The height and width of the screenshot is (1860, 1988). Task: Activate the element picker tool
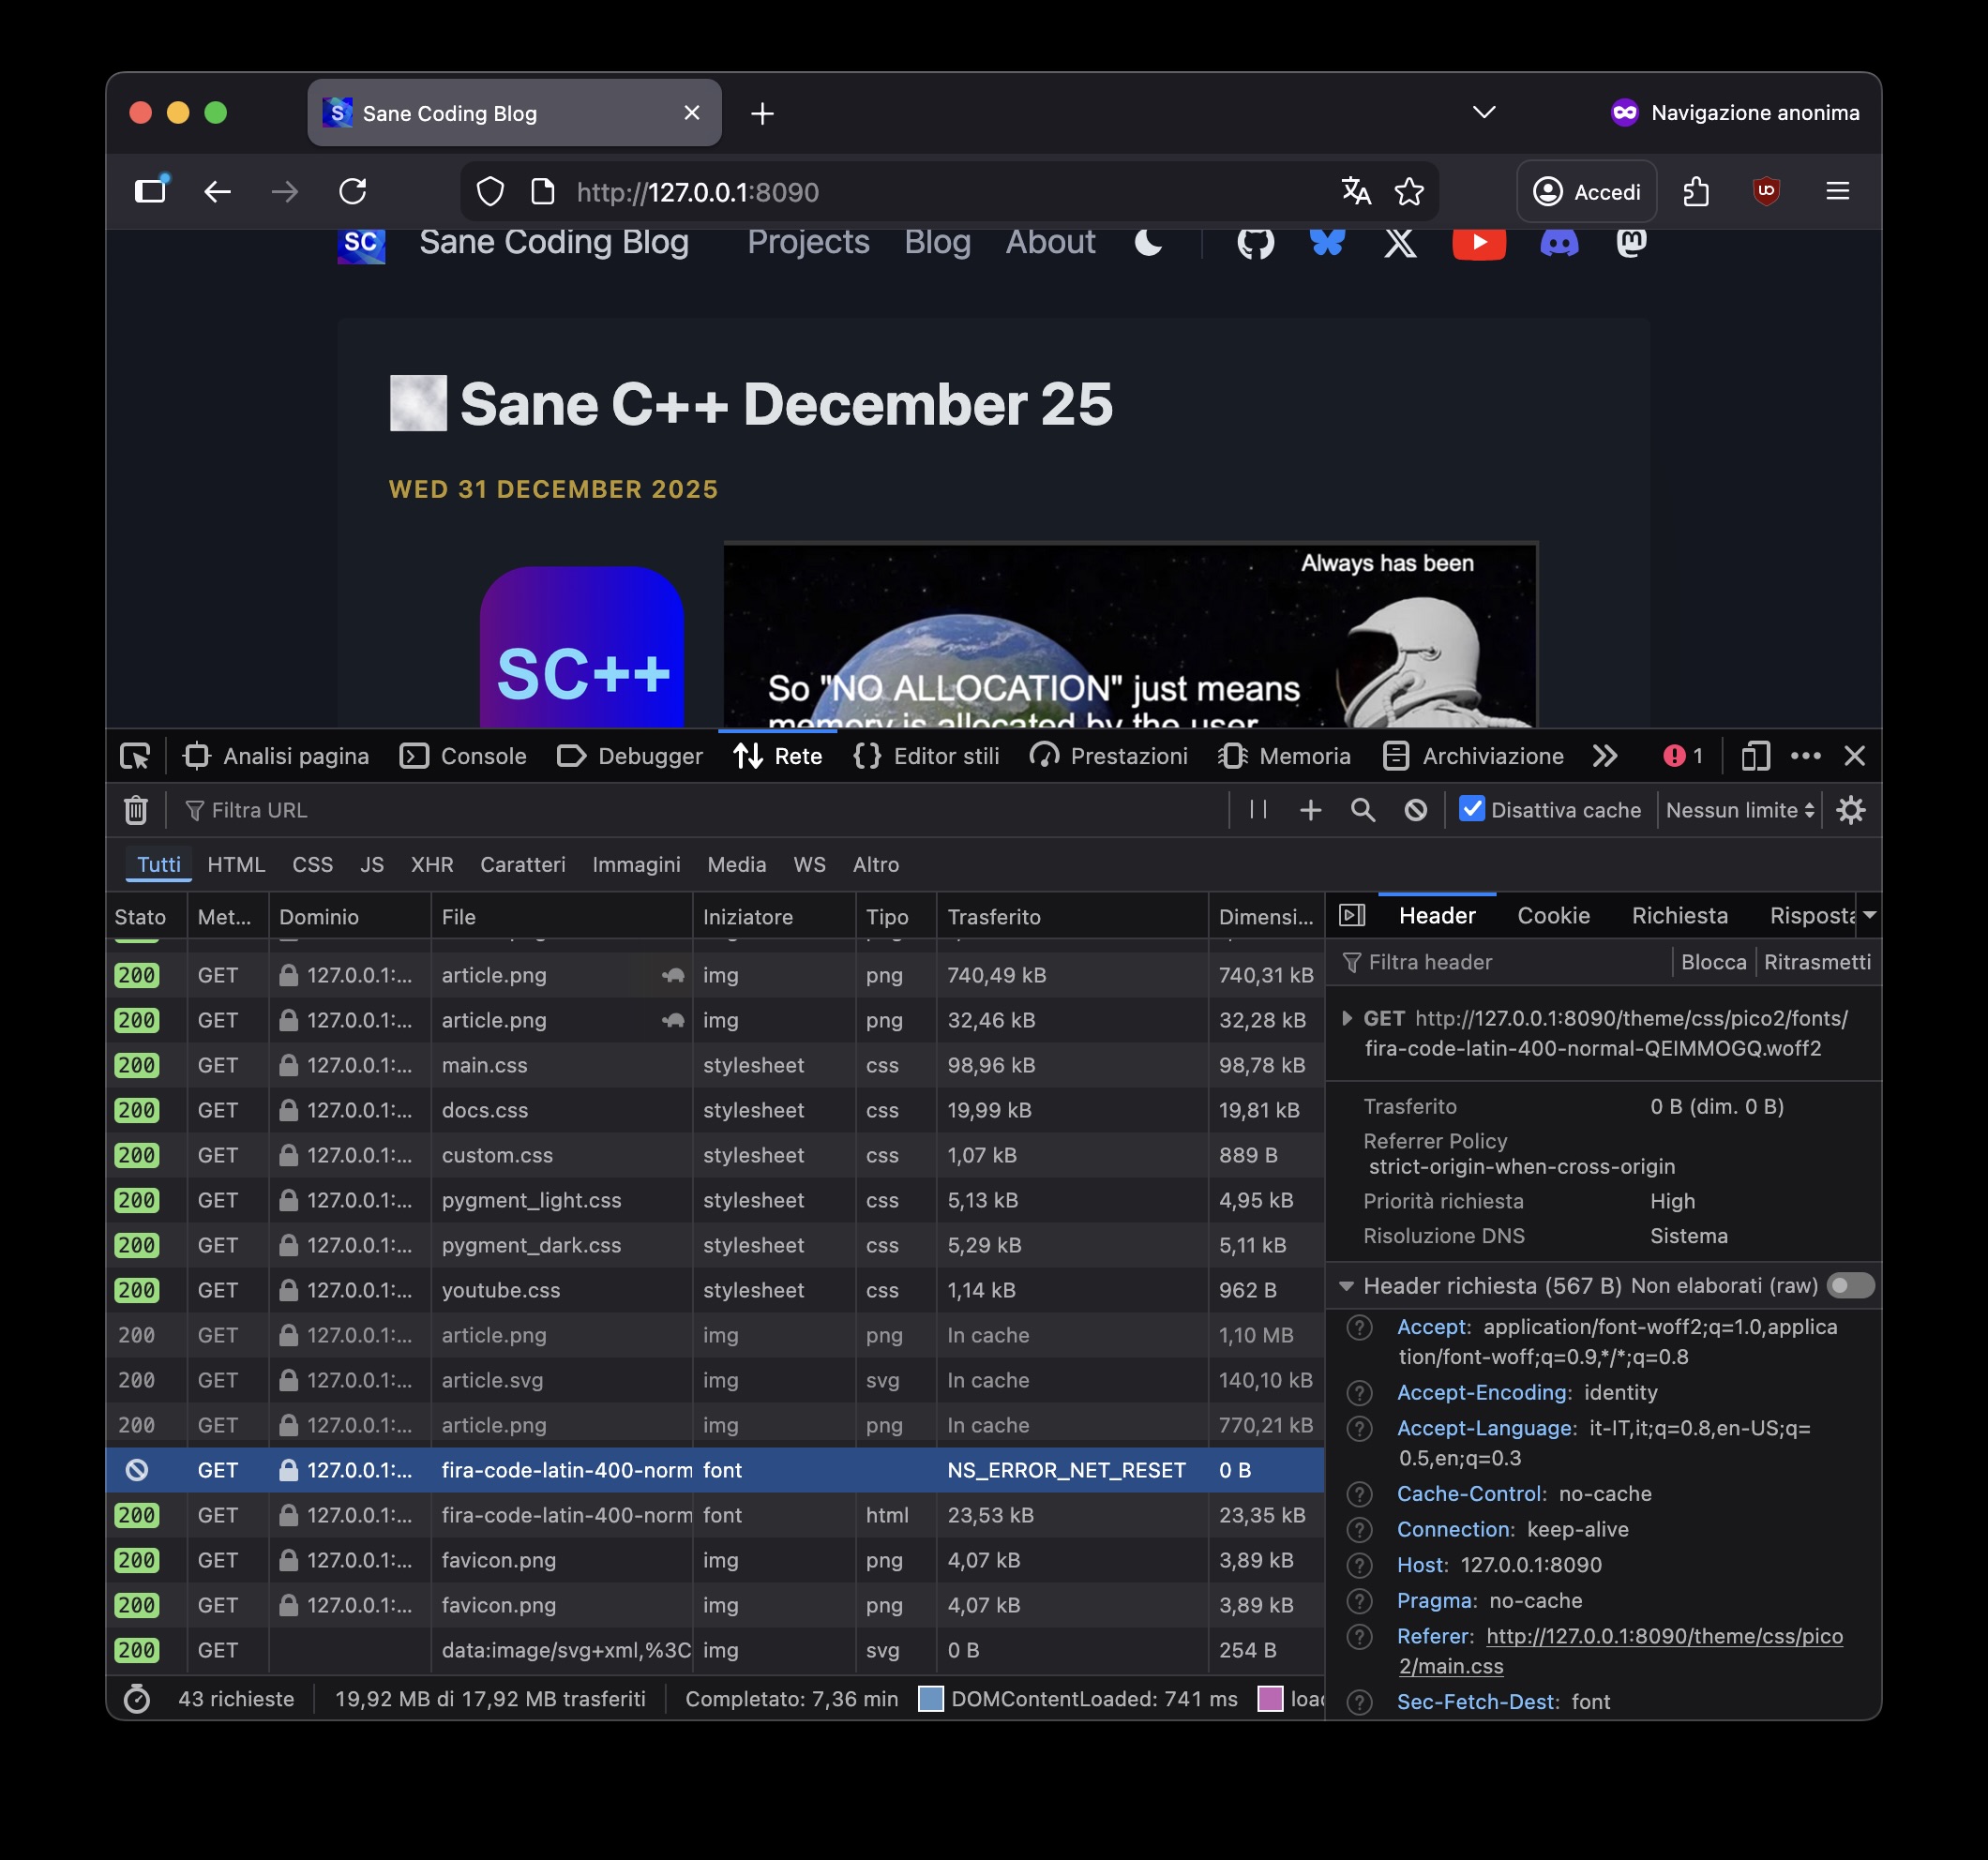click(135, 756)
